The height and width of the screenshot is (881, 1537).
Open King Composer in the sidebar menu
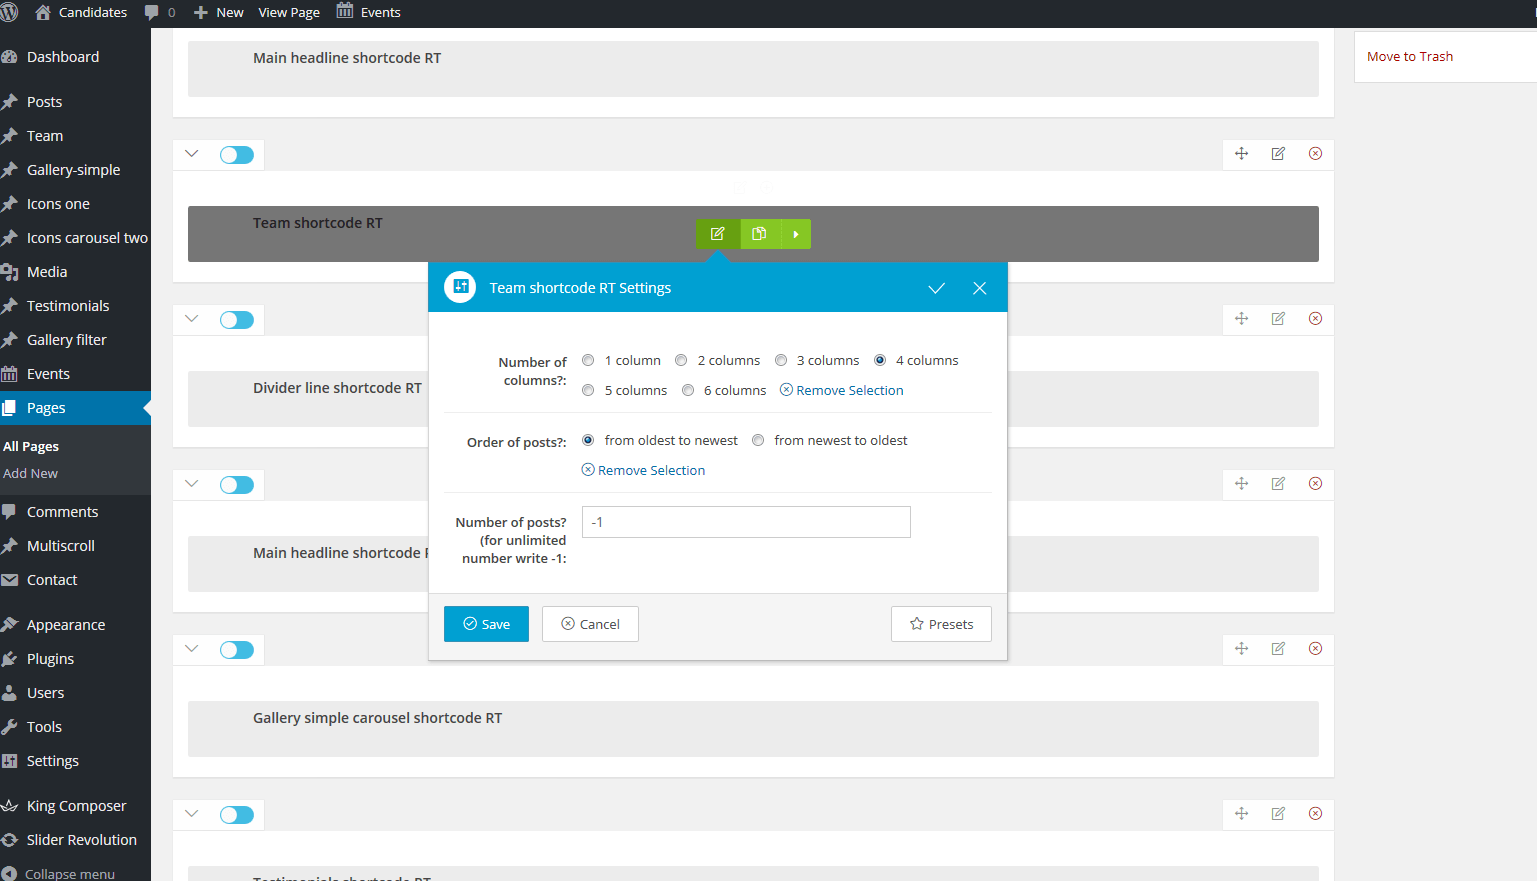tap(76, 806)
